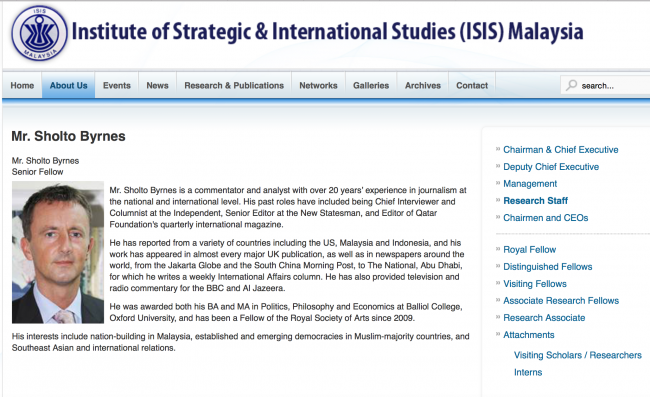Viewport: 650px width, 397px height.
Task: Open Visiting Scholars / Researchers link
Action: click(x=577, y=355)
